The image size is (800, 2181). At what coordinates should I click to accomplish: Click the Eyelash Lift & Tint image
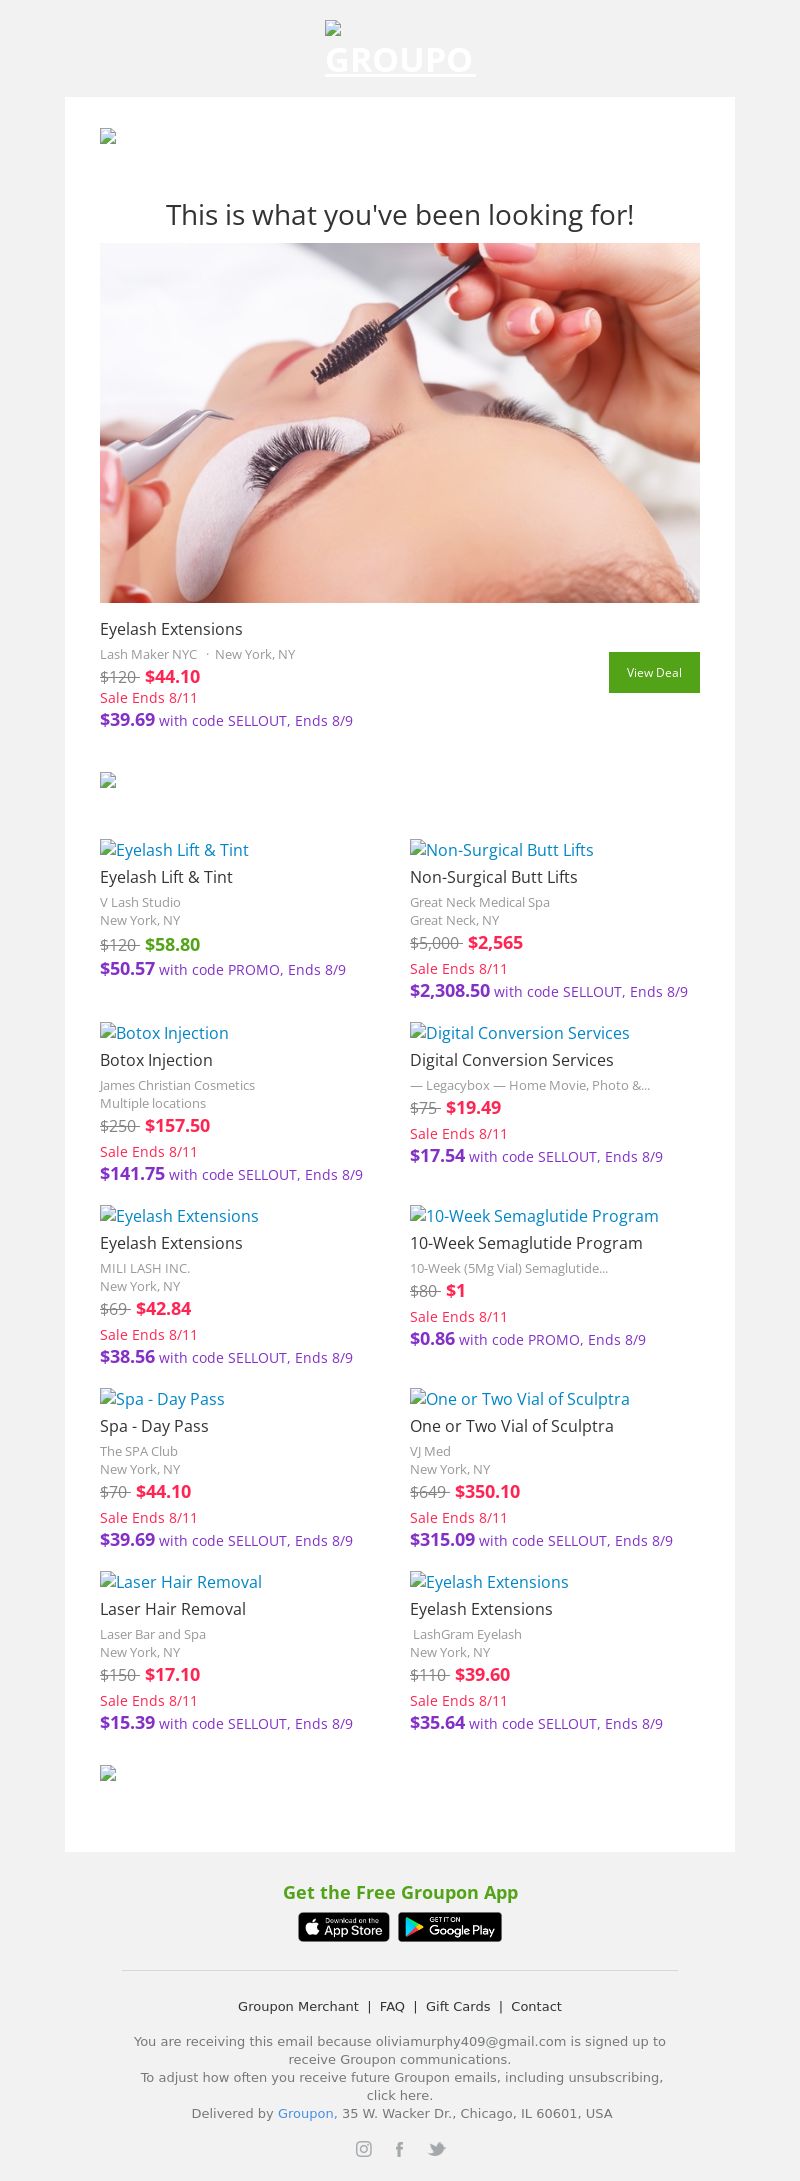(x=174, y=850)
